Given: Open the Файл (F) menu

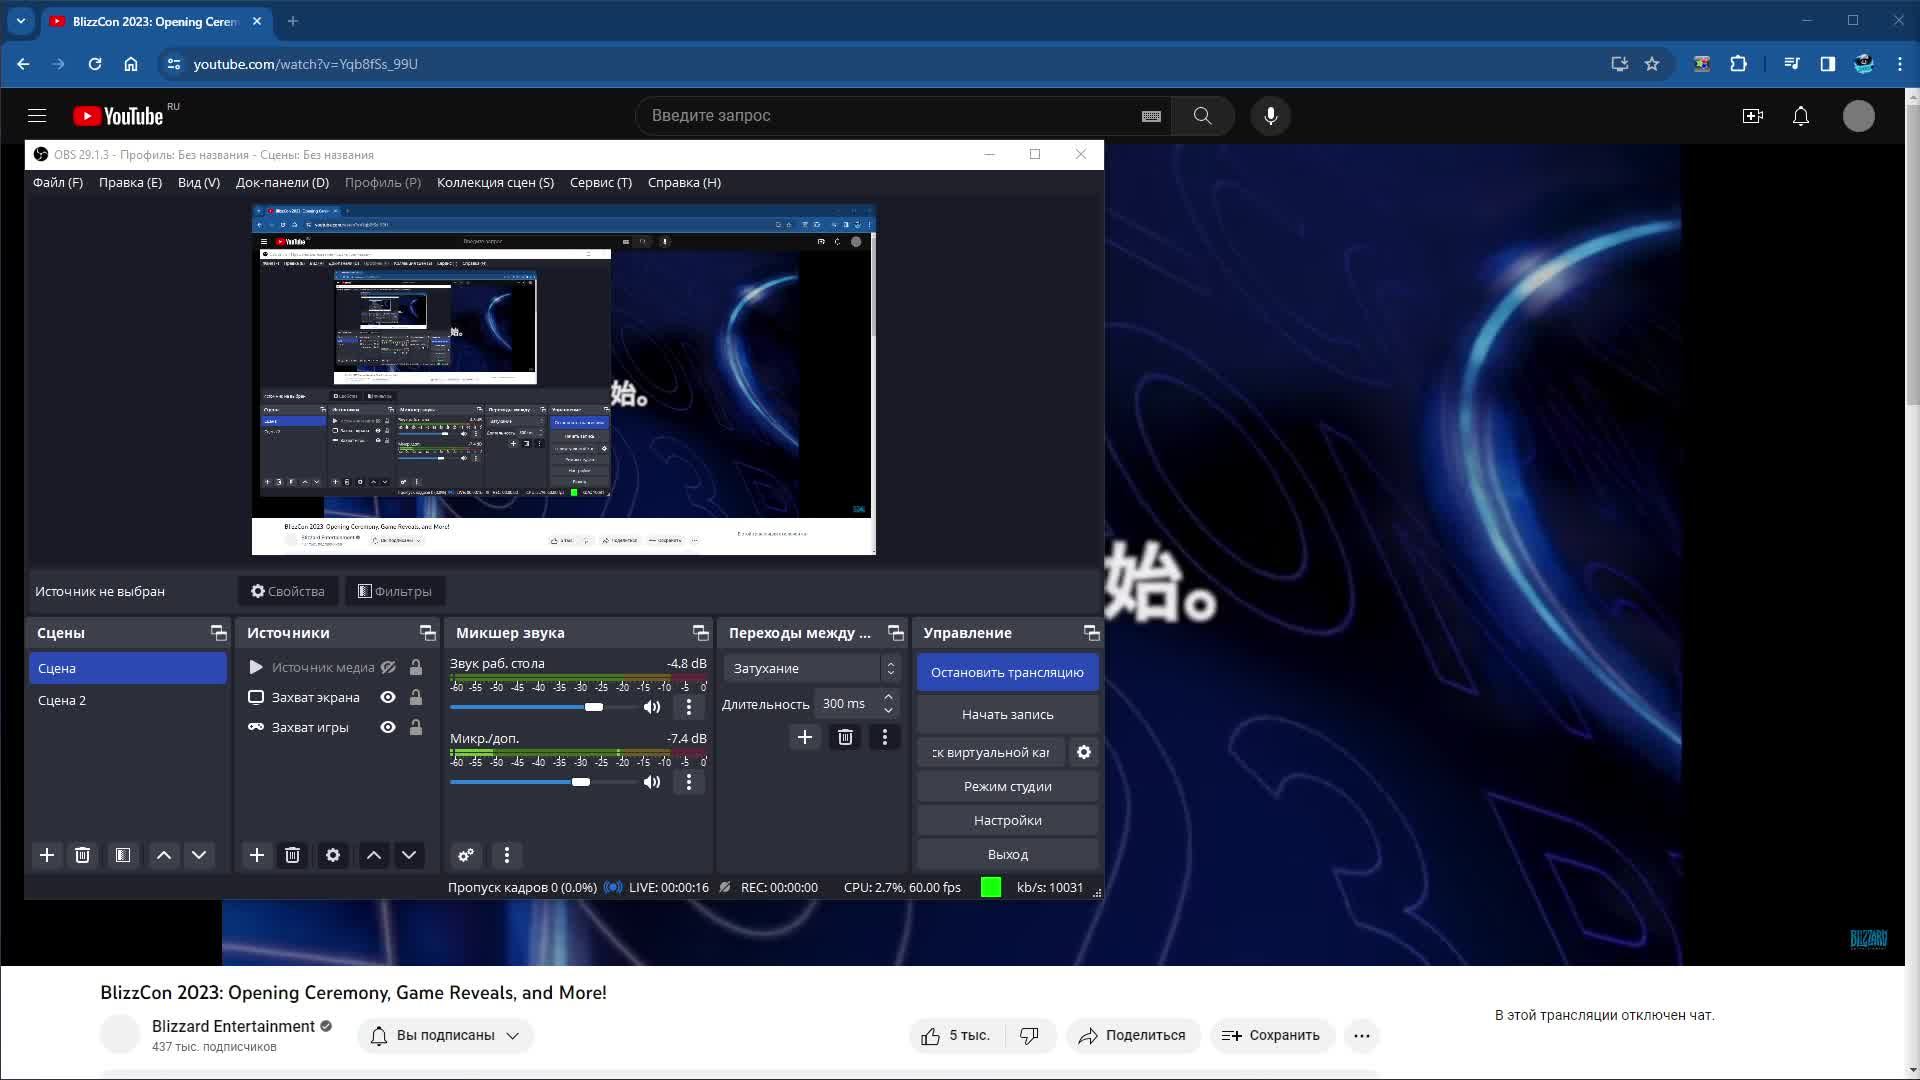Looking at the screenshot, I should click(58, 182).
